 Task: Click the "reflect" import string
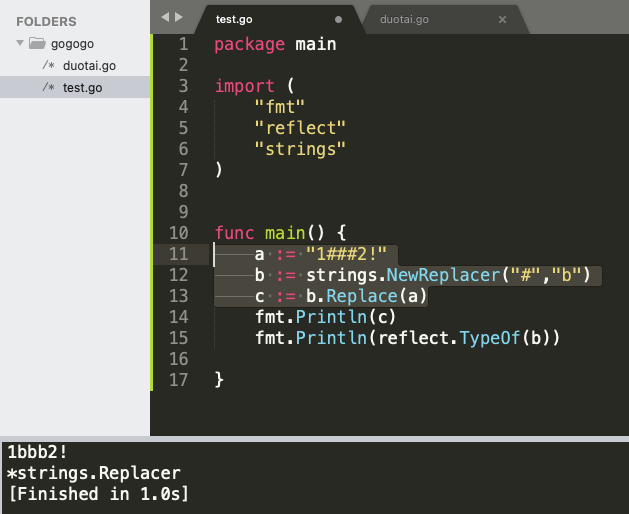(x=300, y=128)
